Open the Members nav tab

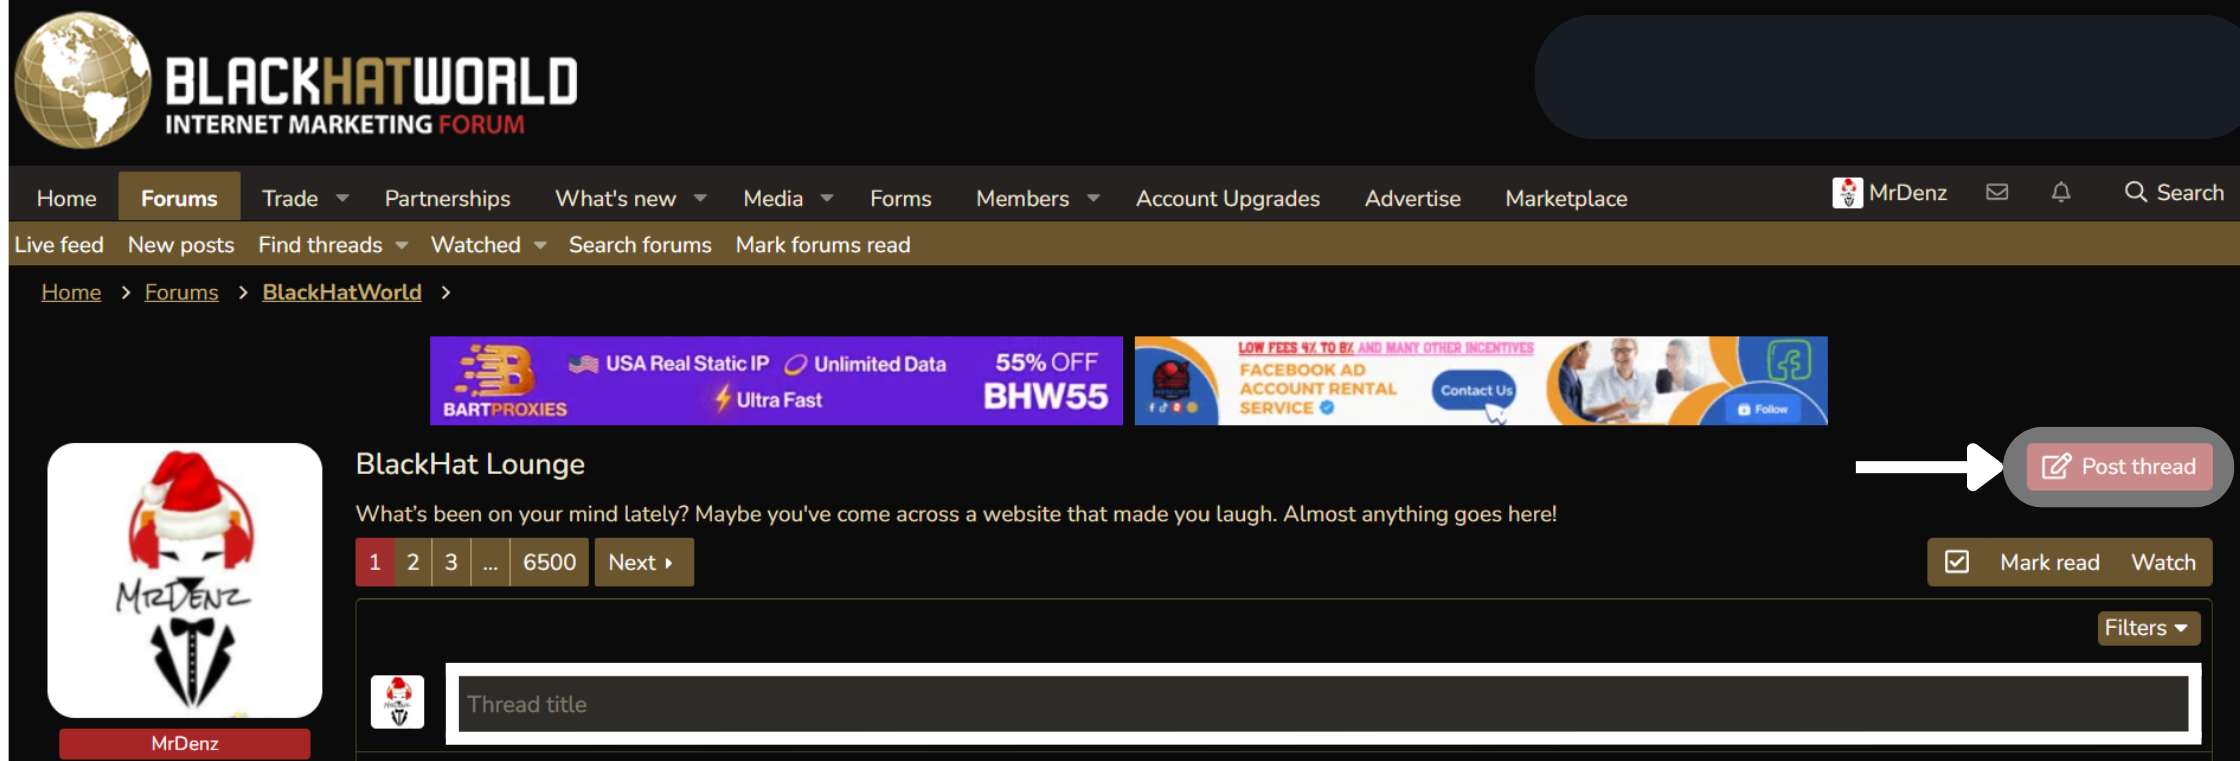click(x=1022, y=198)
